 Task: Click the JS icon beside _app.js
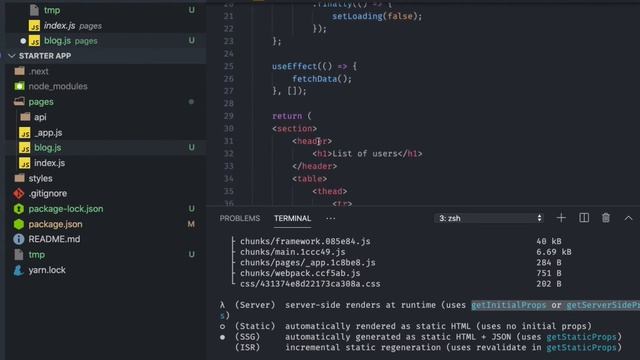24,133
